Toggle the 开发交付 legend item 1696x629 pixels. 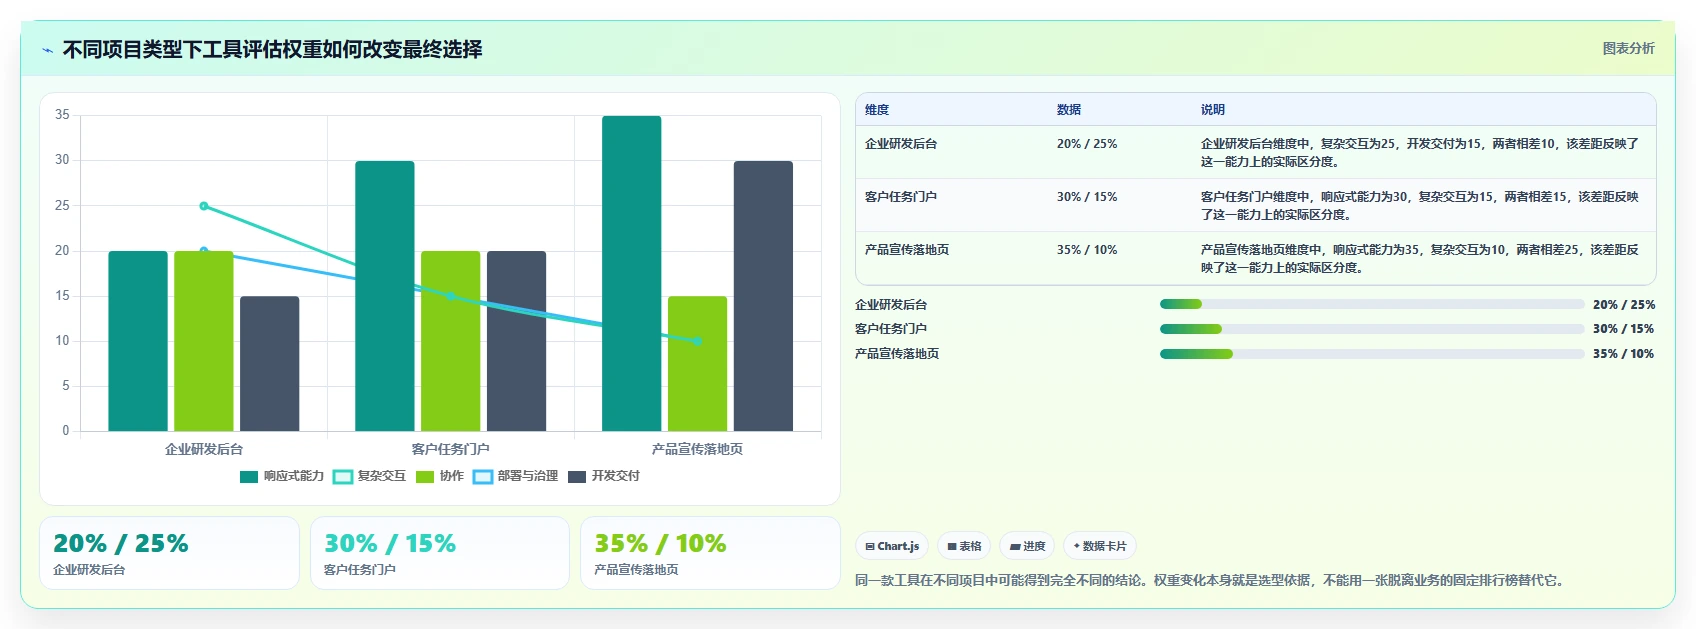pos(604,476)
